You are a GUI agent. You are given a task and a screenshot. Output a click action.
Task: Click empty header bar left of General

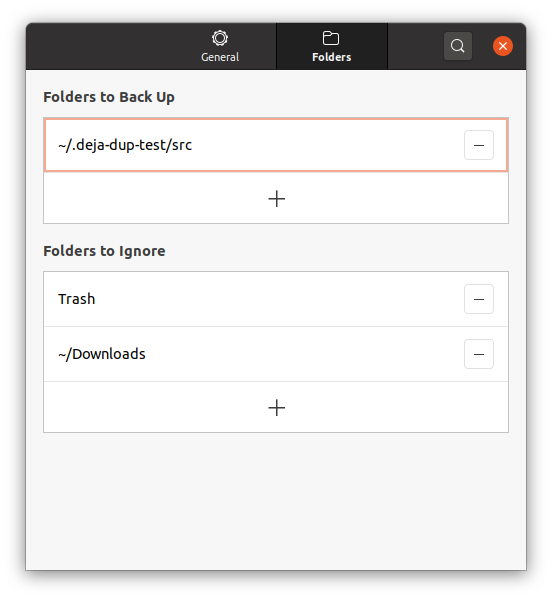(103, 46)
